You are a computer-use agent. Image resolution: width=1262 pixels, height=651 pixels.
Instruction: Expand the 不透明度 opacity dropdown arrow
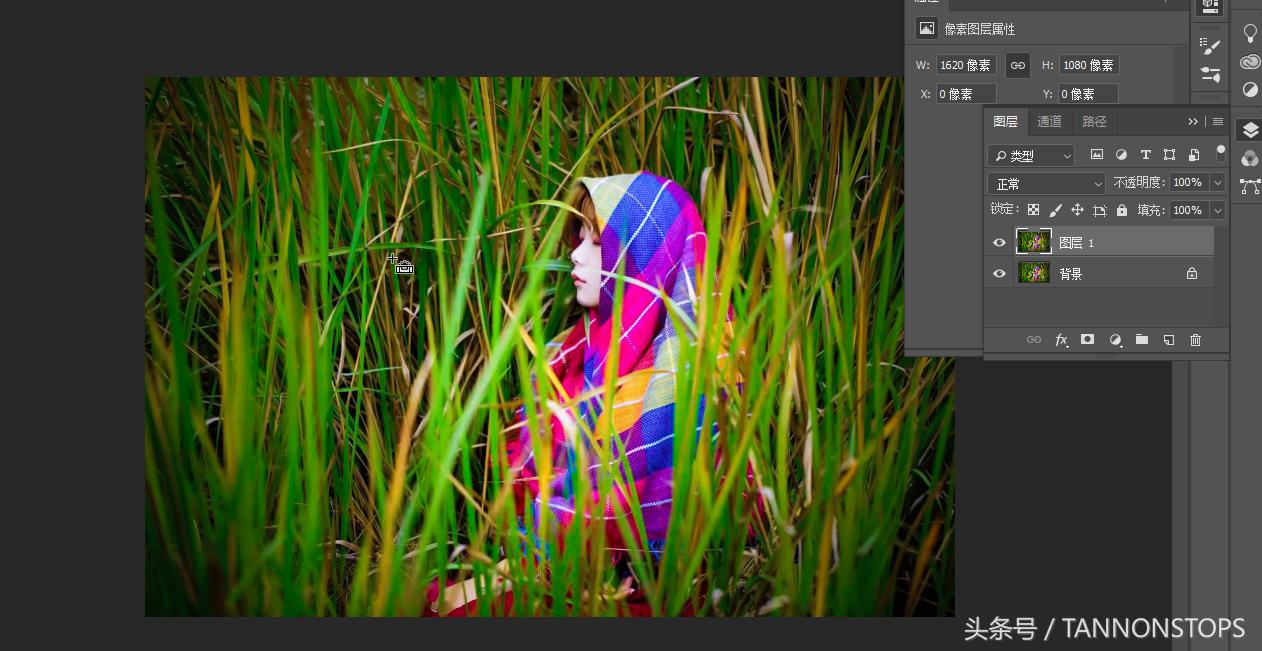[1217, 183]
